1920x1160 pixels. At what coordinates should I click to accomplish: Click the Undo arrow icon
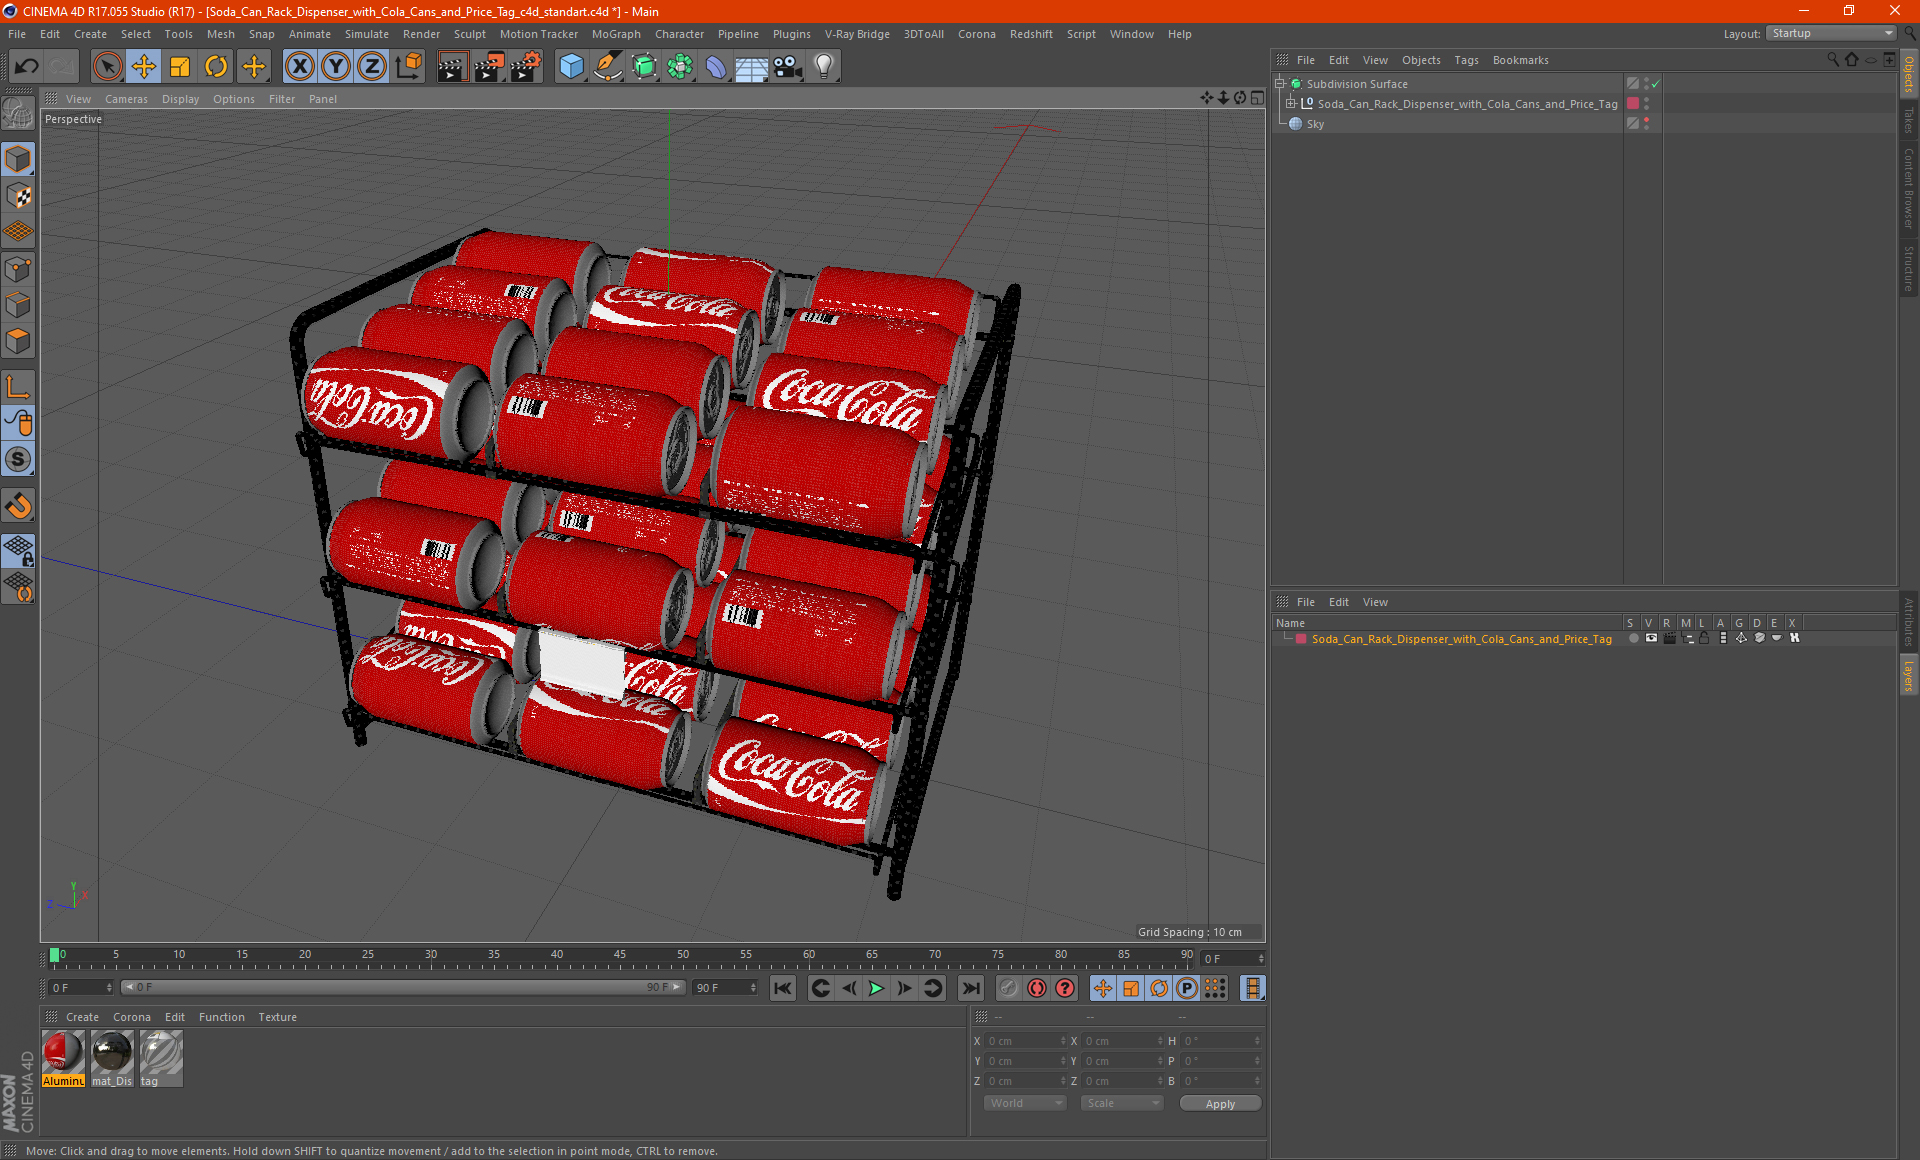(x=27, y=67)
